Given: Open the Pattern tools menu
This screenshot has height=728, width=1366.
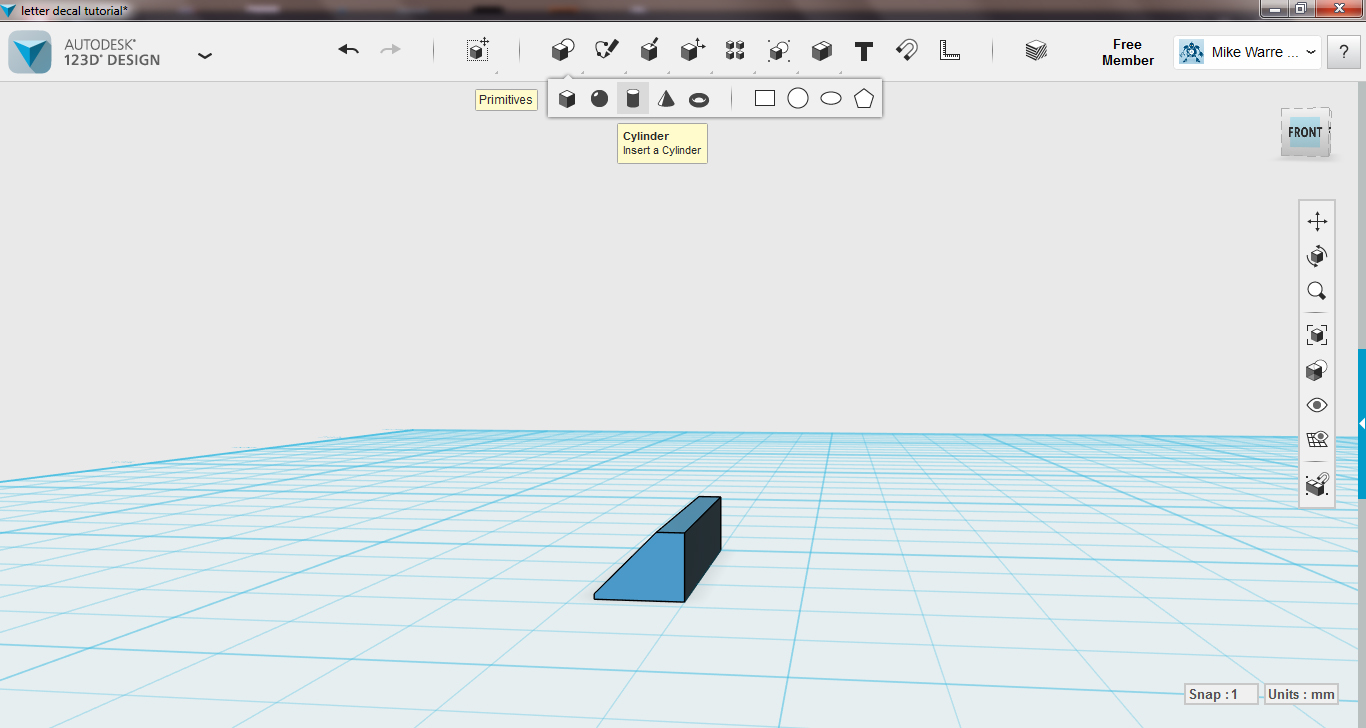Looking at the screenshot, I should pyautogui.click(x=735, y=50).
